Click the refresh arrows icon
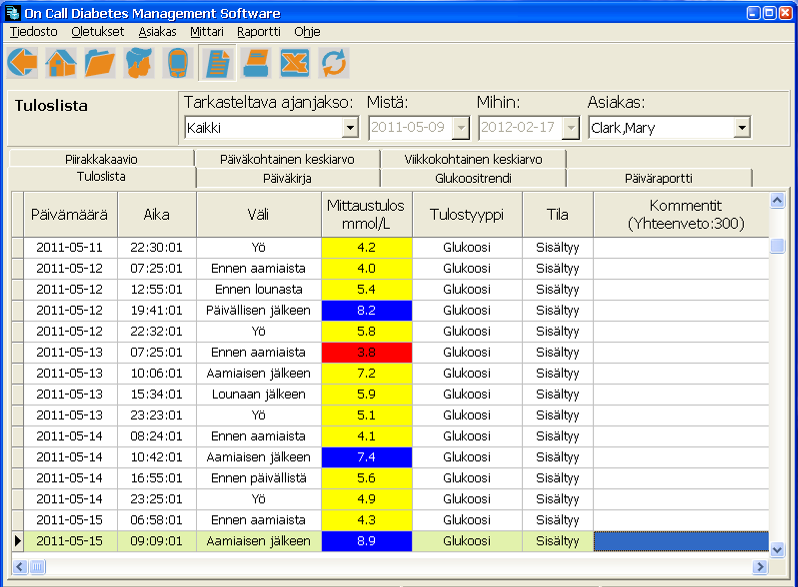The height and width of the screenshot is (587, 798). (334, 63)
